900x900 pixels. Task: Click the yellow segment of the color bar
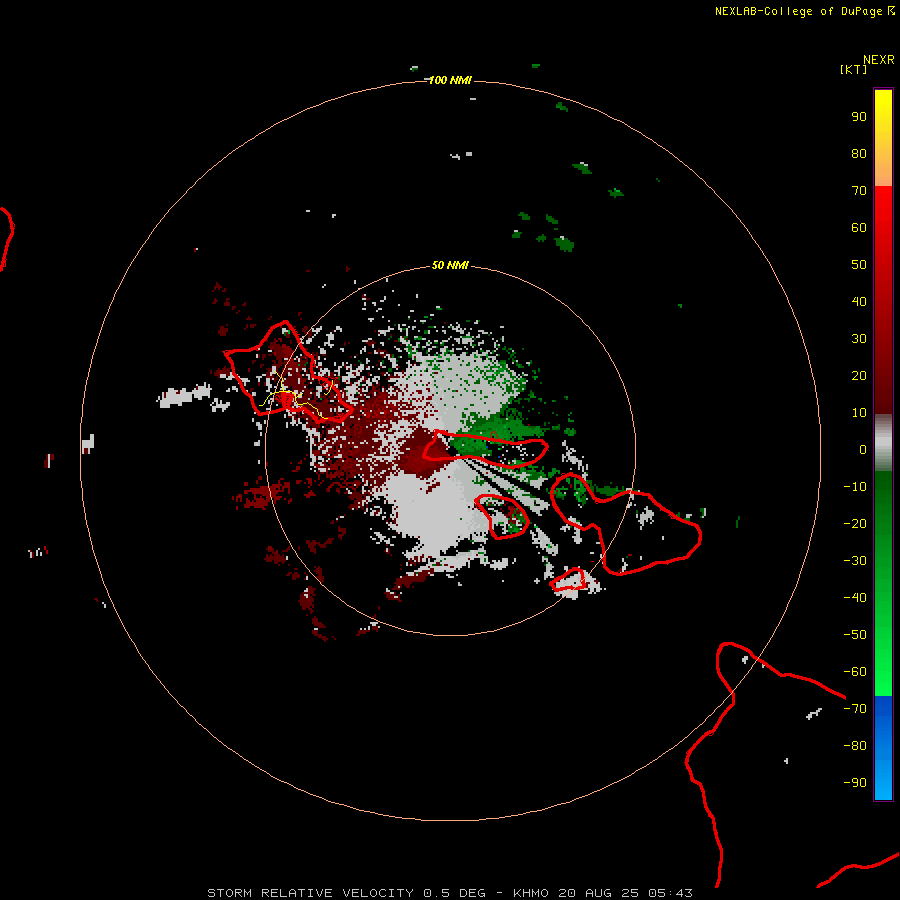[883, 138]
